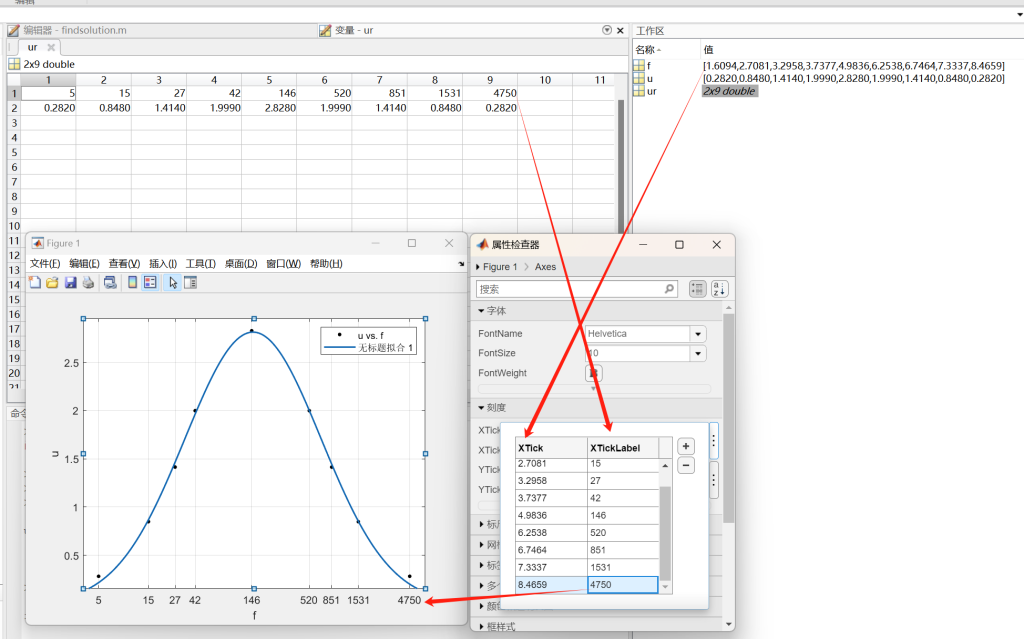Toggle the Edit Plot arrow tool
Screen dimensions: 1024x639
pyautogui.click(x=173, y=283)
